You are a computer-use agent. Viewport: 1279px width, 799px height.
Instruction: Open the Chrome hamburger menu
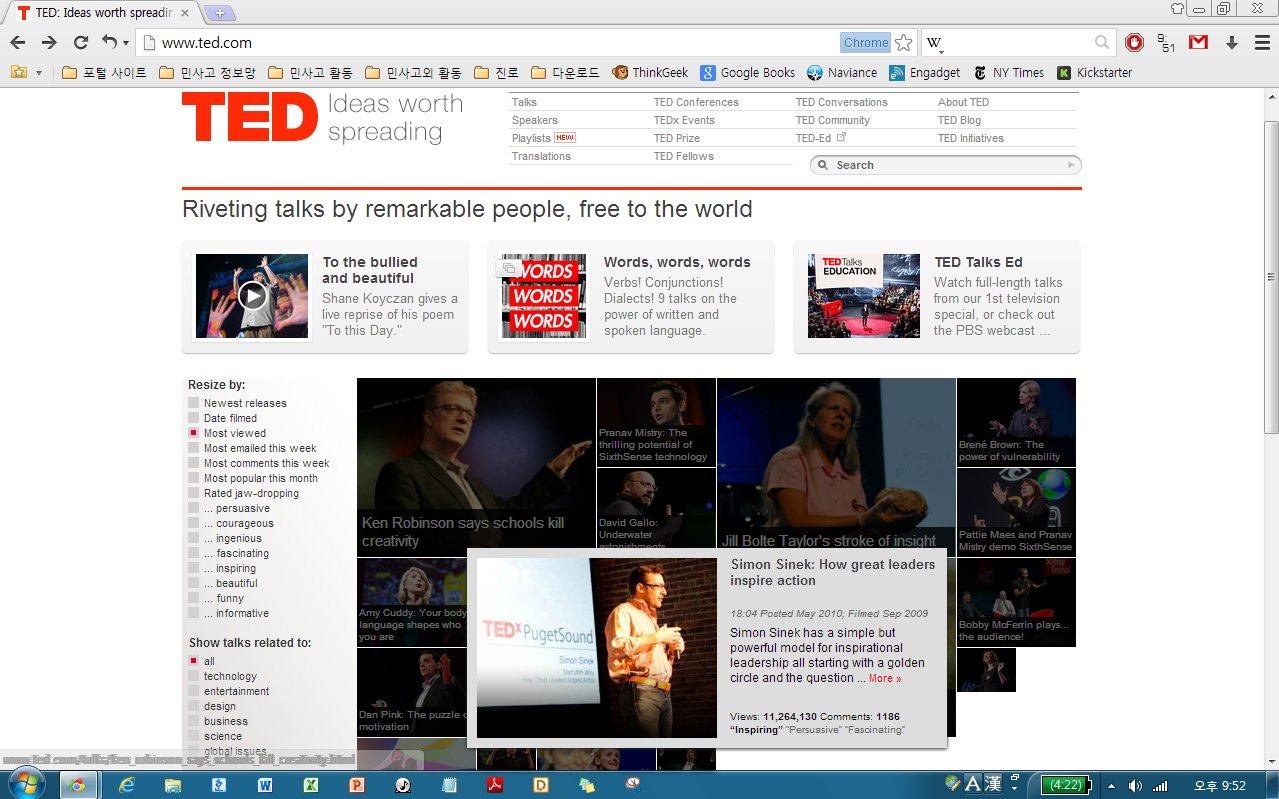(x=1261, y=43)
